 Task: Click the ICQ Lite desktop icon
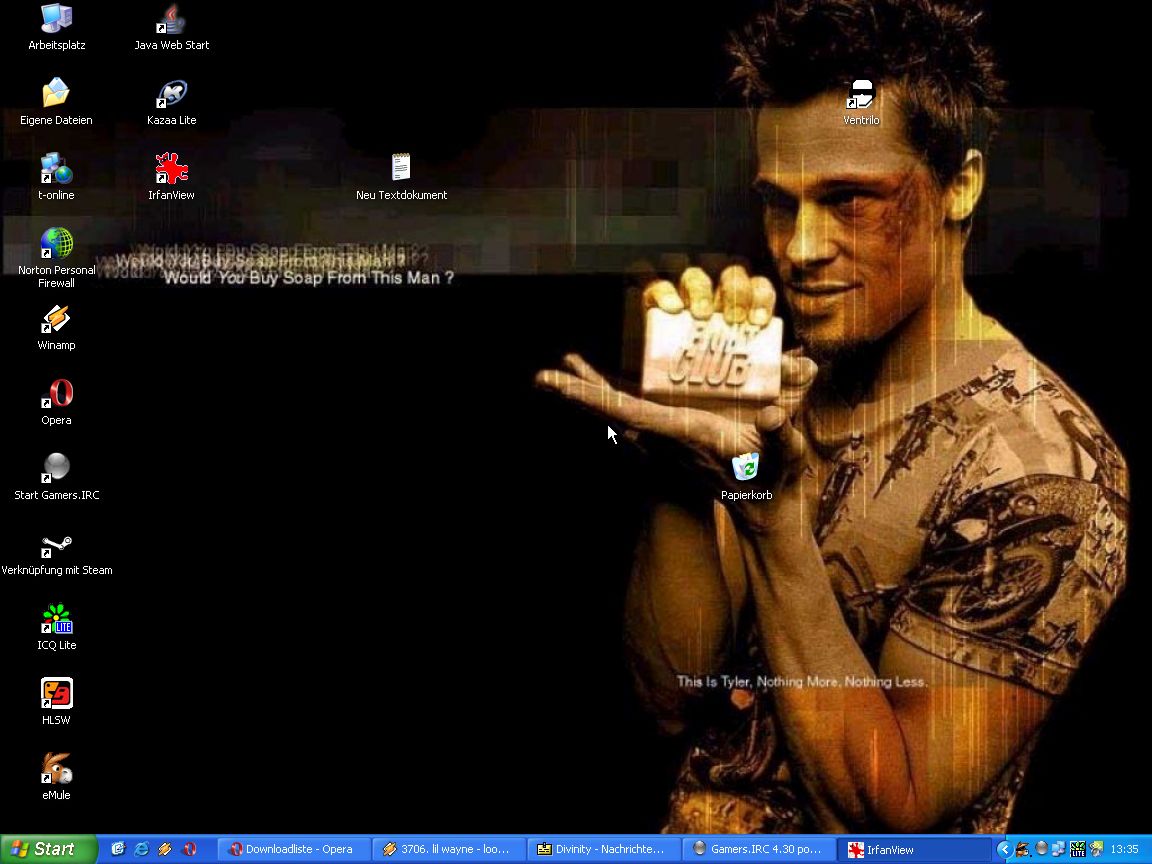pos(56,620)
